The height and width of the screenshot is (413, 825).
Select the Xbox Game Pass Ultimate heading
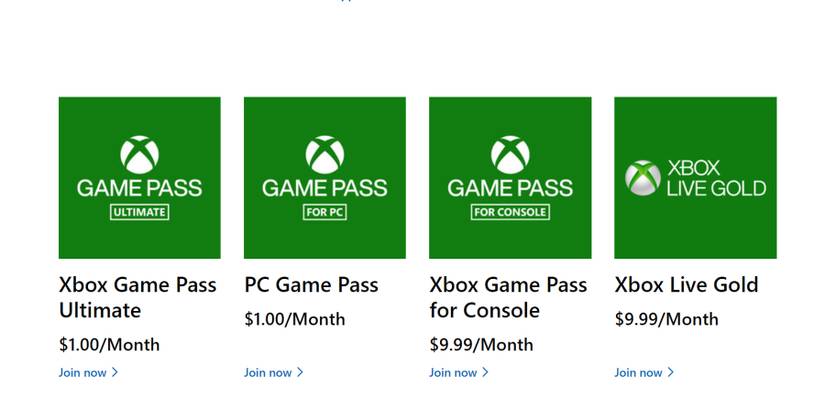[x=137, y=297]
